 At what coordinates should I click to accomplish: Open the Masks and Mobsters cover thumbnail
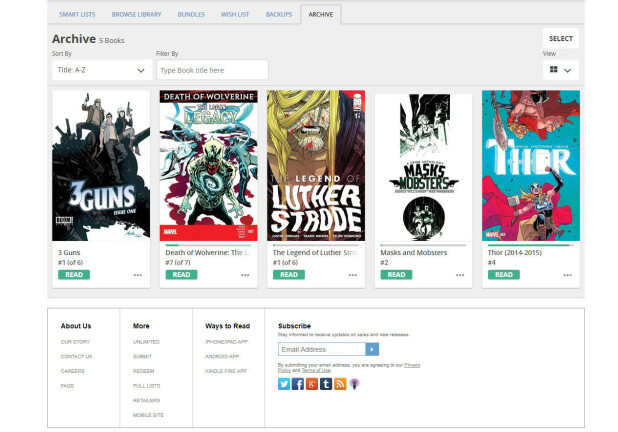pyautogui.click(x=423, y=166)
